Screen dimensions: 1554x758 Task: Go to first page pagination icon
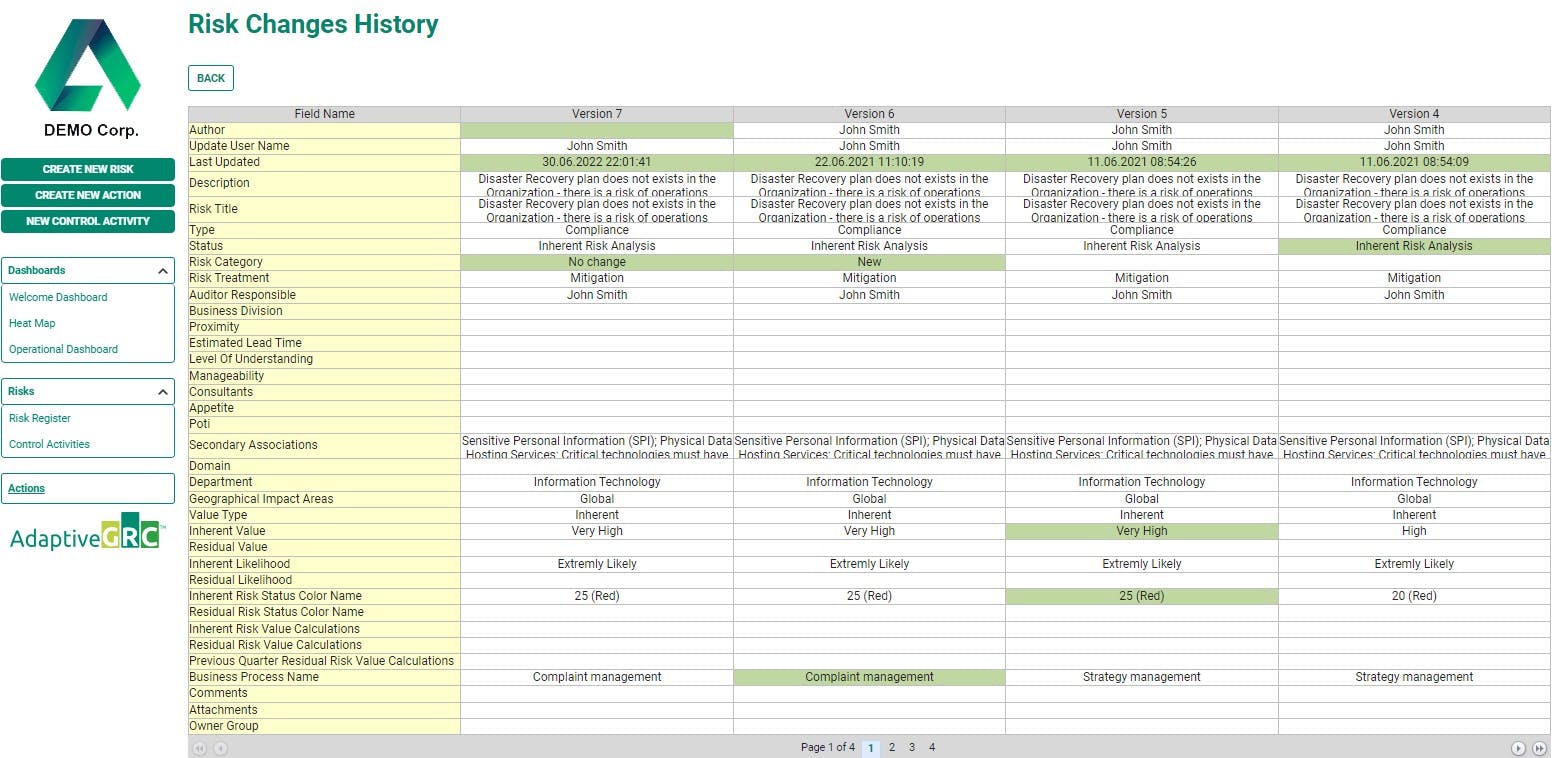point(200,748)
